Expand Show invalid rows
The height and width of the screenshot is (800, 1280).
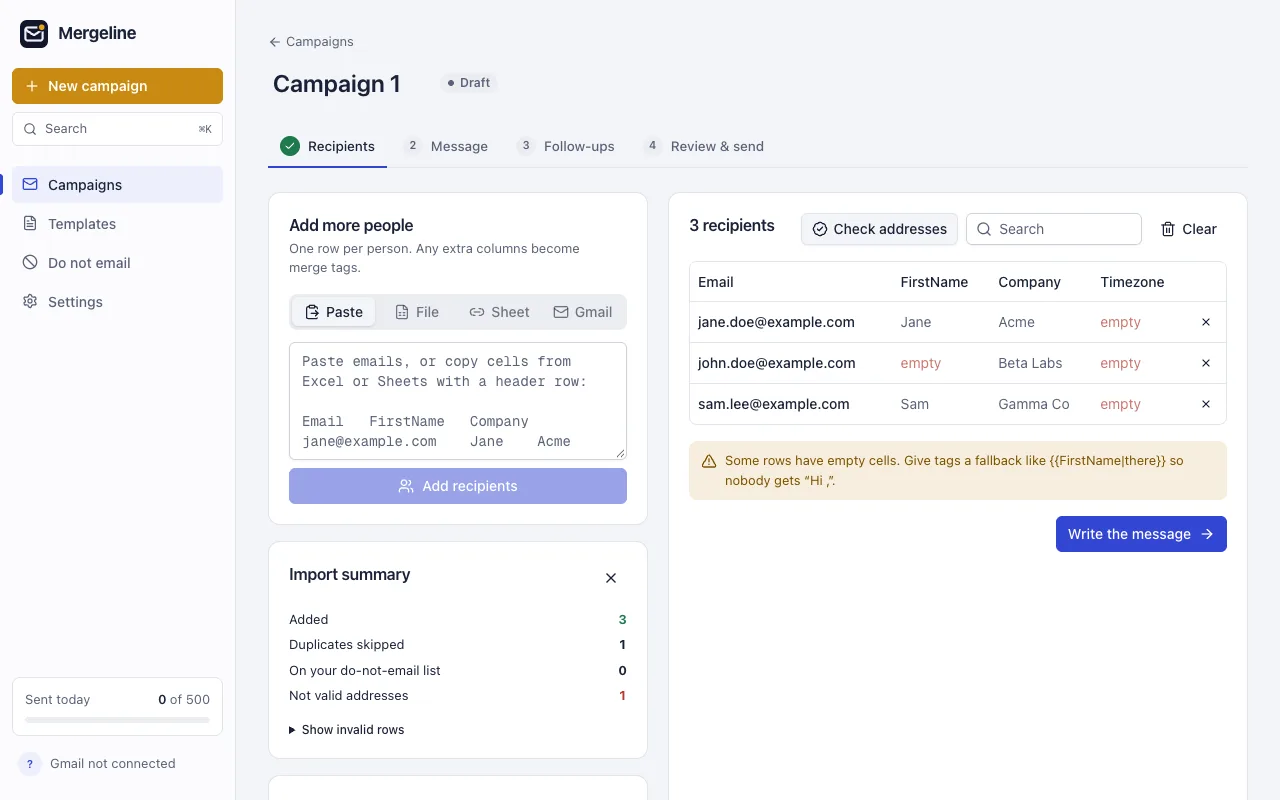point(347,730)
